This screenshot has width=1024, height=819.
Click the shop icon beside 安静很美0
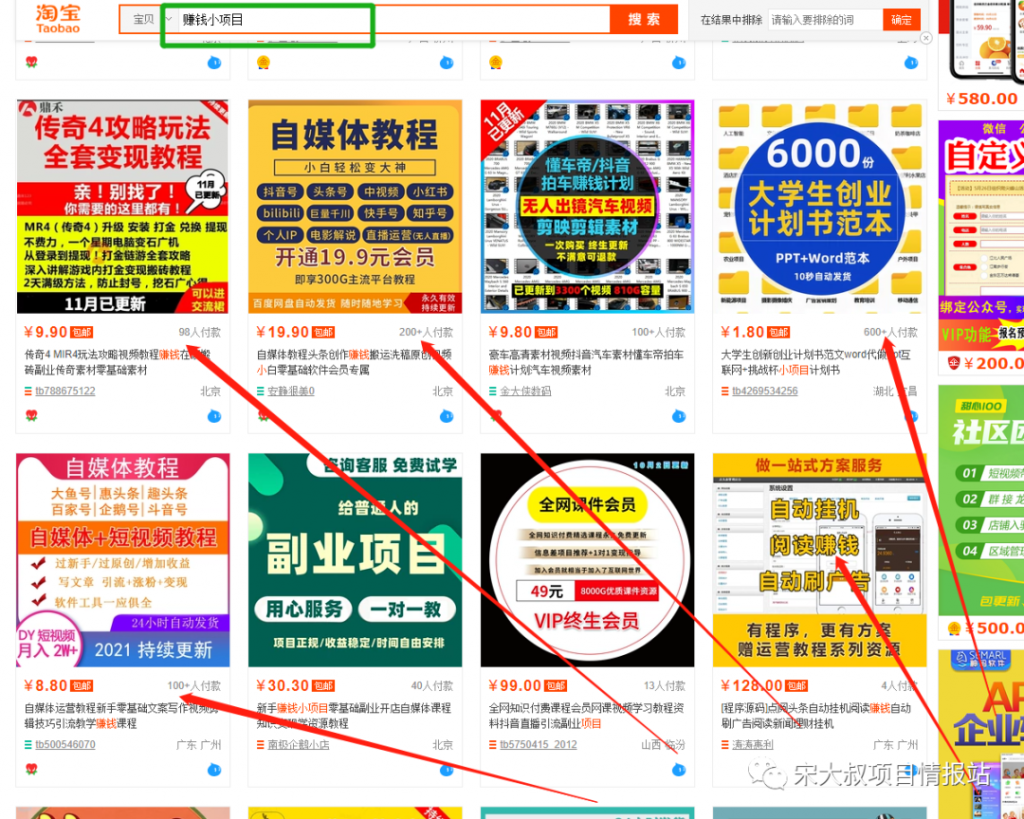[260, 391]
